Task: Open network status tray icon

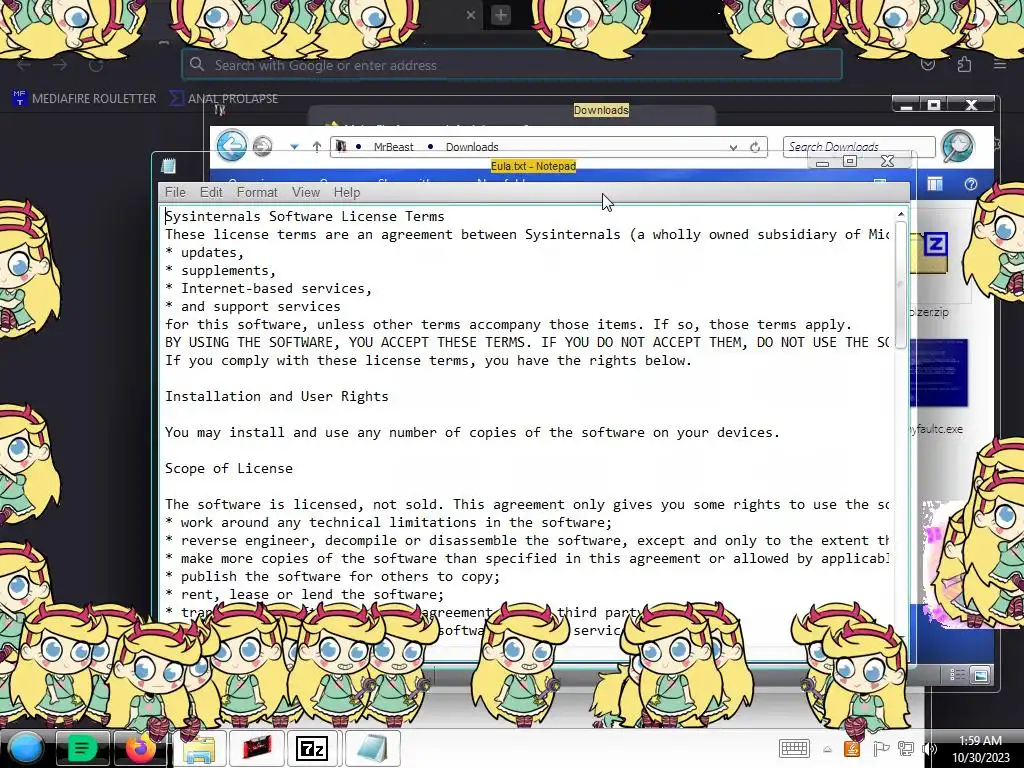Action: [906, 749]
